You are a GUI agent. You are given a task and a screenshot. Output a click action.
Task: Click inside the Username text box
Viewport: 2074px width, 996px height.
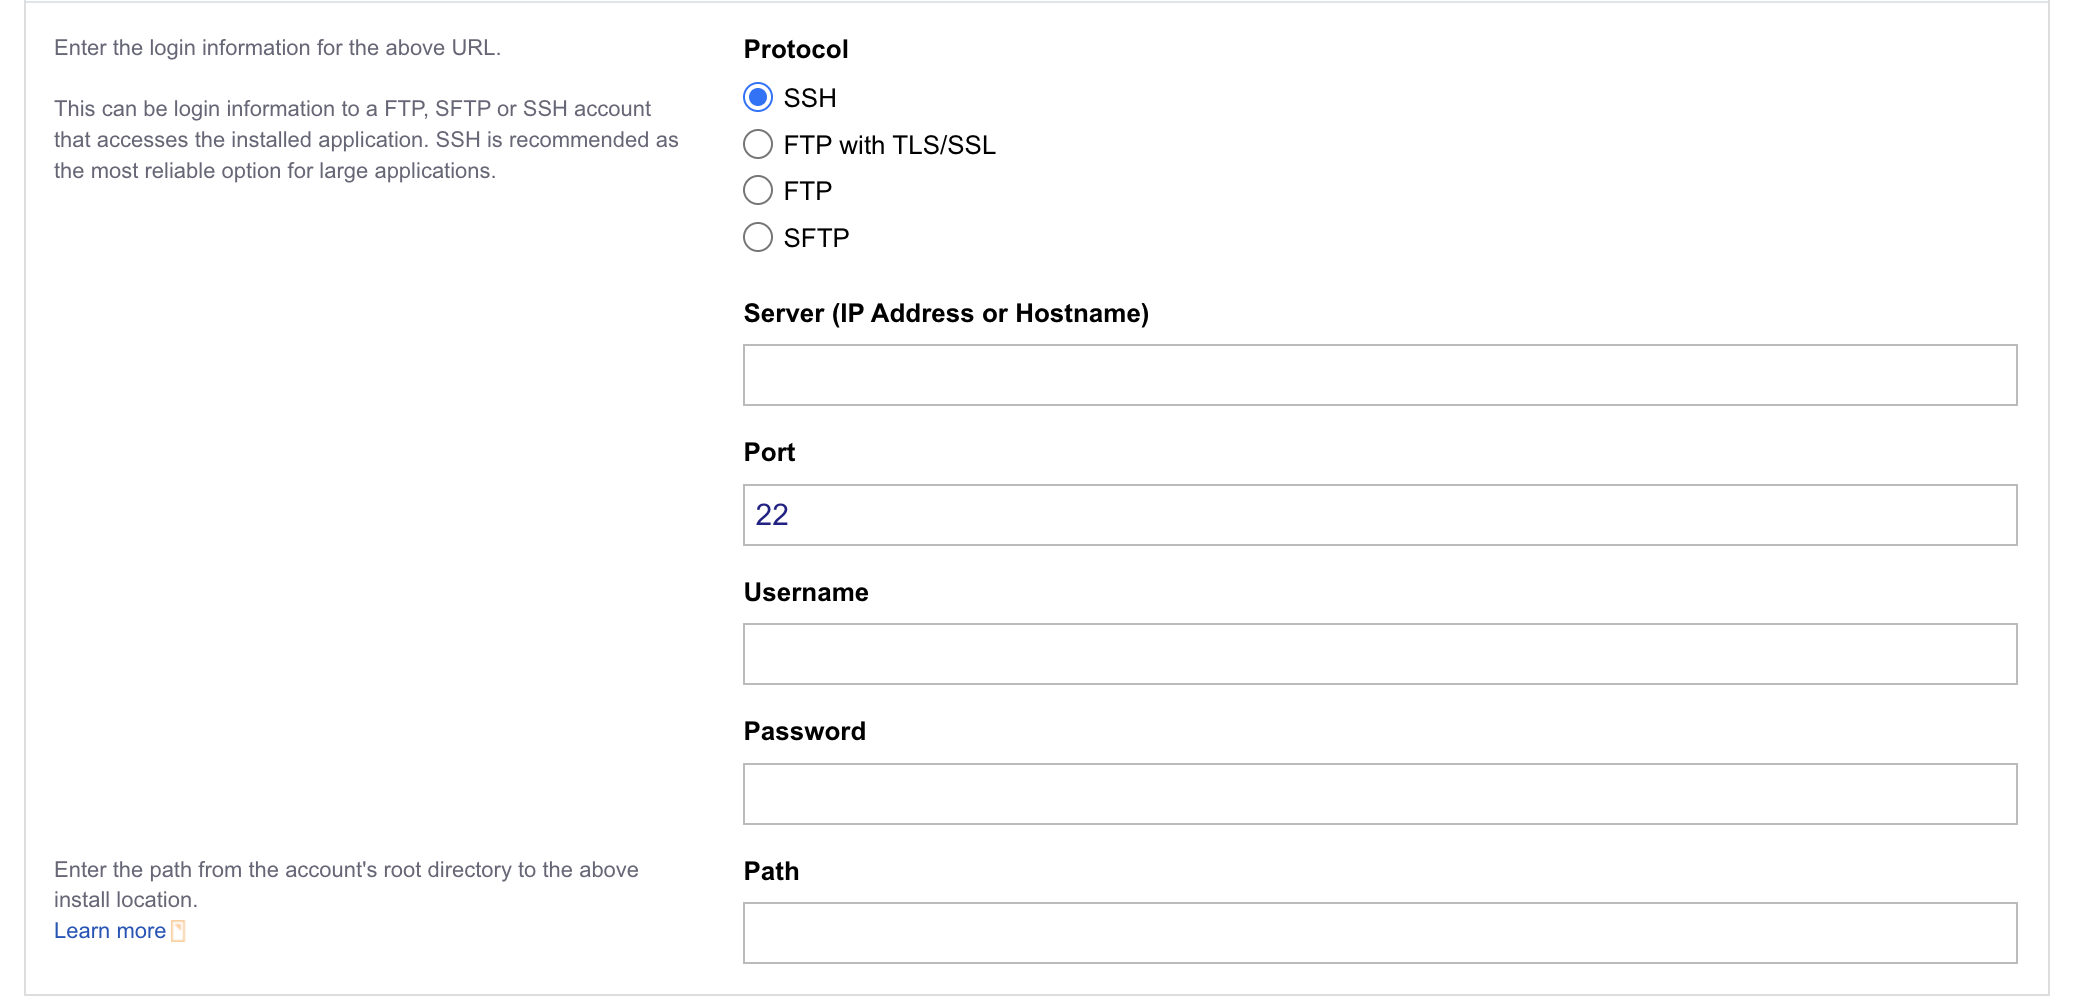1380,654
